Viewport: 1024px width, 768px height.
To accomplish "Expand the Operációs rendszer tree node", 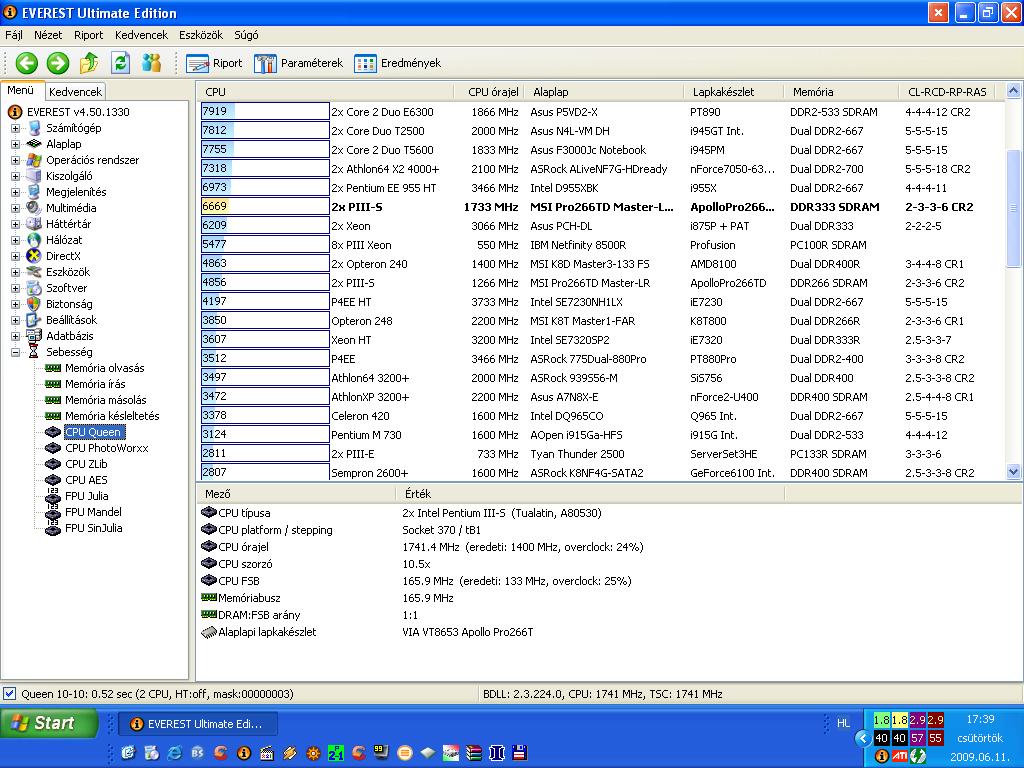I will pyautogui.click(x=15, y=160).
